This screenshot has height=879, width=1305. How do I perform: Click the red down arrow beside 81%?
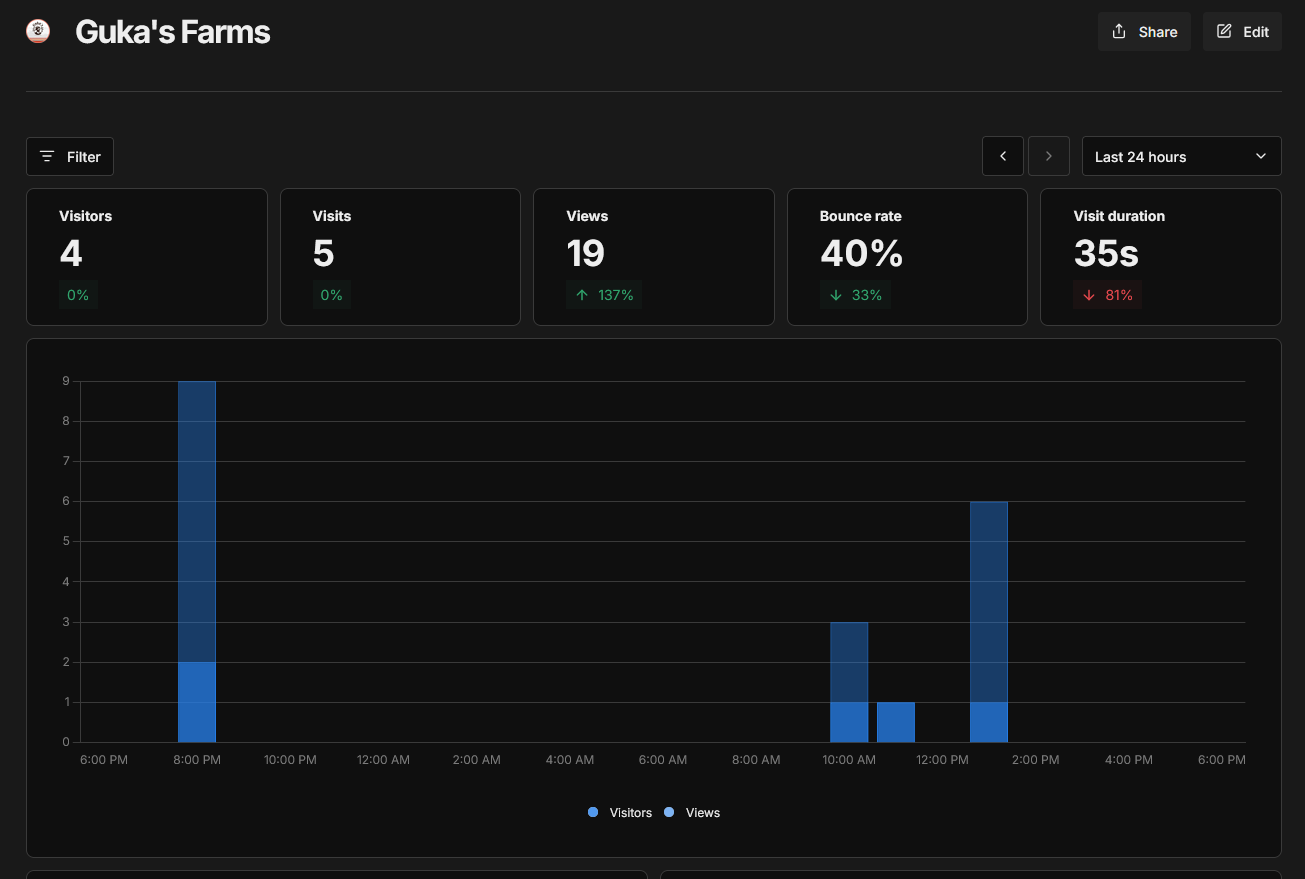pos(1089,295)
